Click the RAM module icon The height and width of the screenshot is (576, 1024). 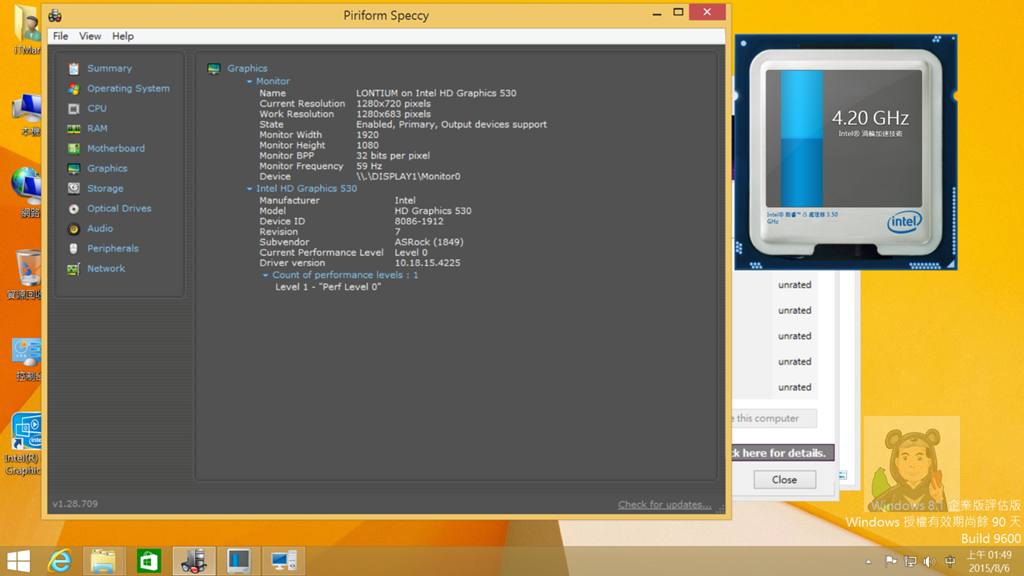pyautogui.click(x=74, y=129)
